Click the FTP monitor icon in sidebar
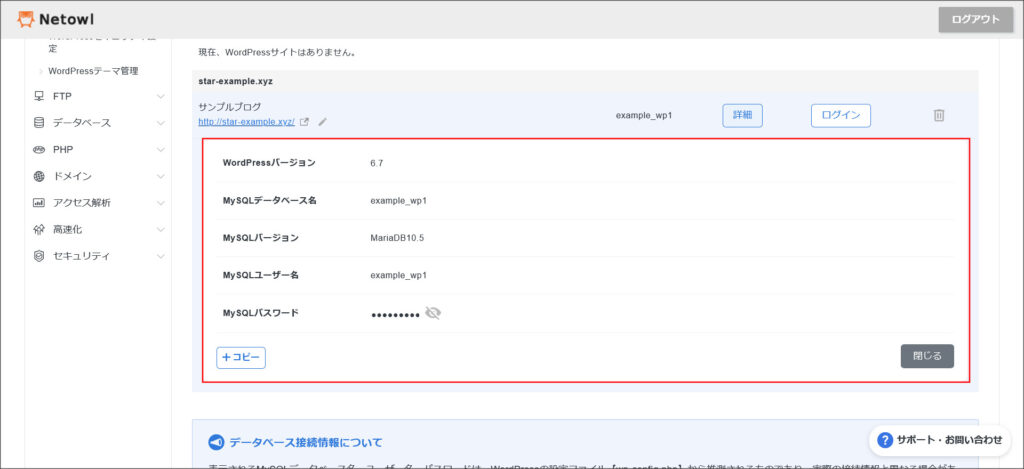1024x469 pixels. [39, 96]
